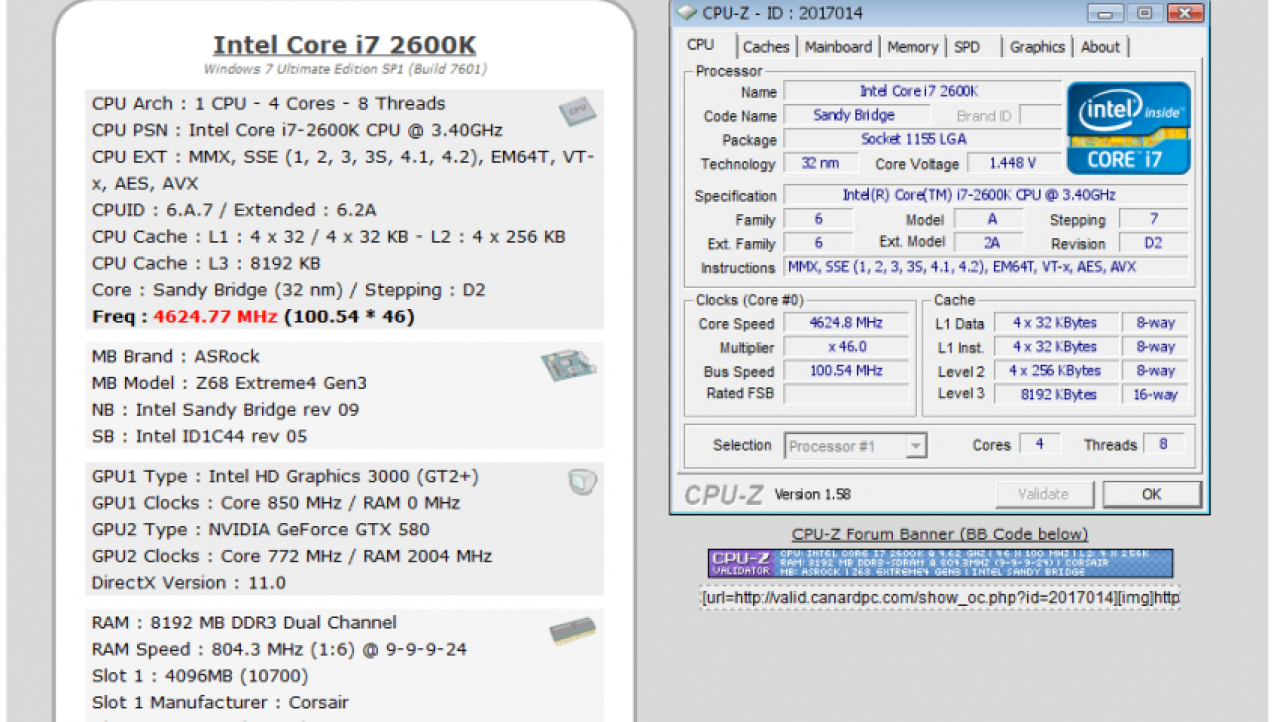Click the NB Intel Sandy Bridge rev 09 line
Screen dimensions: 1280x722
[225, 410]
